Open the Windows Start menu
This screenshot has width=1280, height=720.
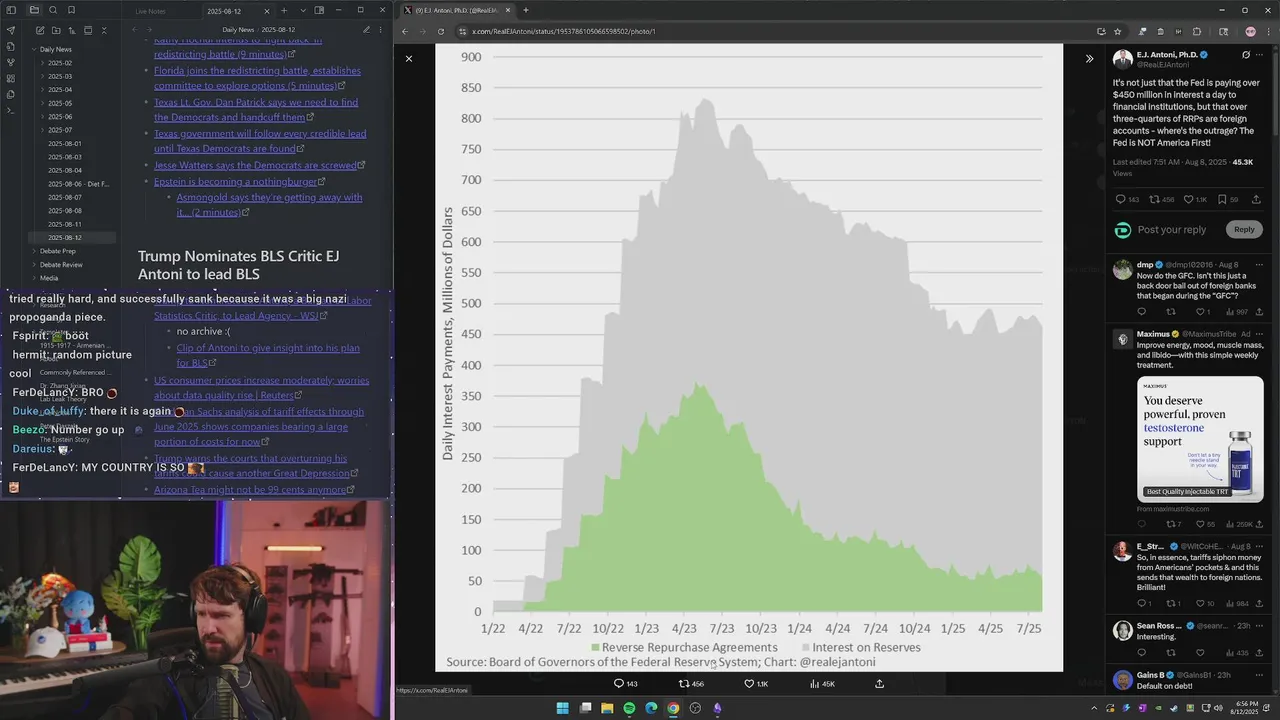click(562, 708)
